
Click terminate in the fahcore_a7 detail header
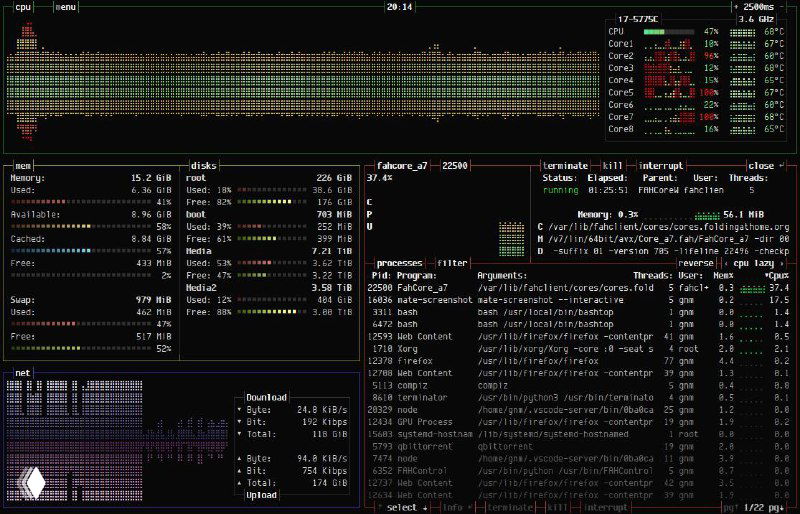(565, 165)
